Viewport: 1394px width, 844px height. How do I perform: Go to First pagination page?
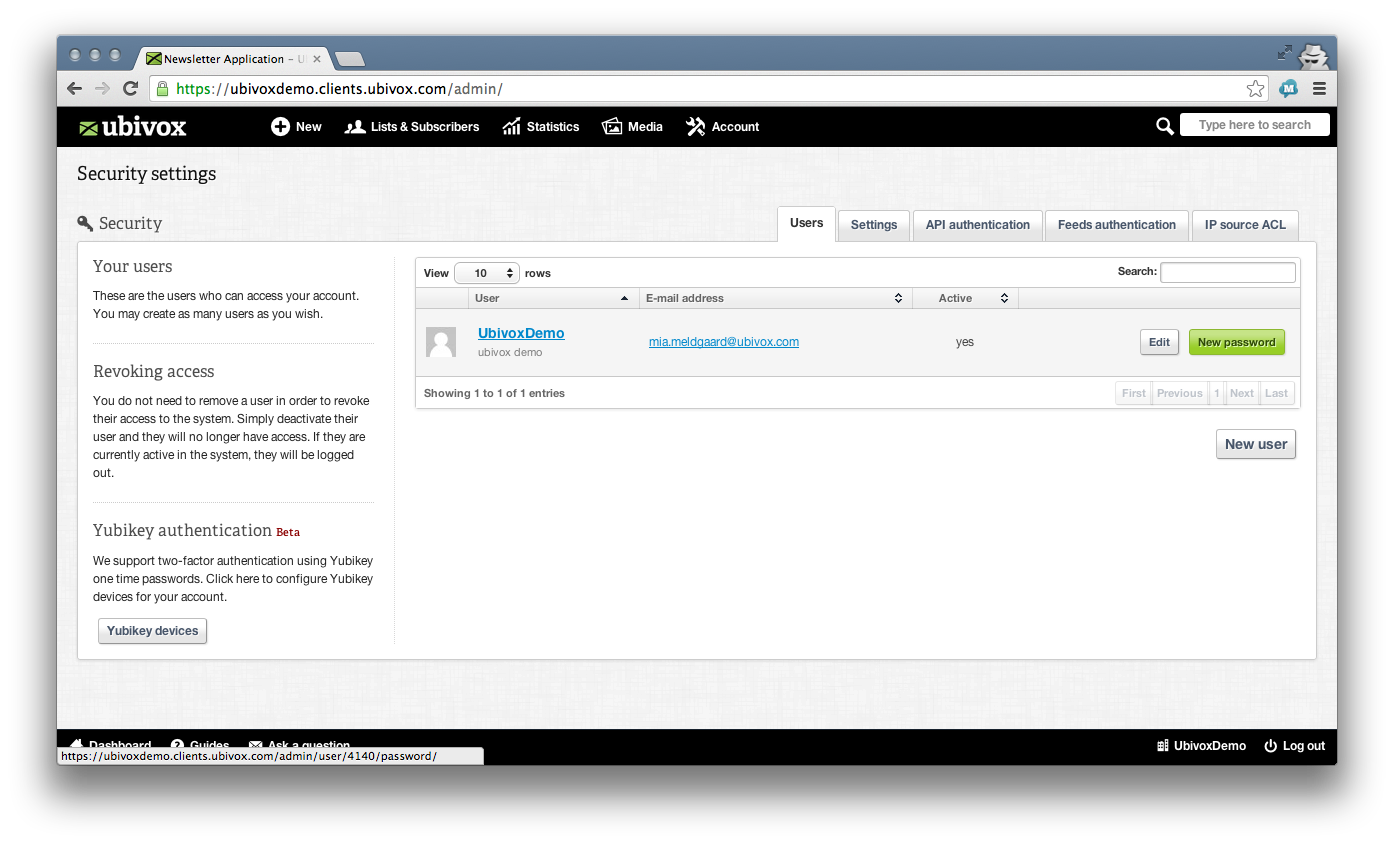(x=1134, y=393)
